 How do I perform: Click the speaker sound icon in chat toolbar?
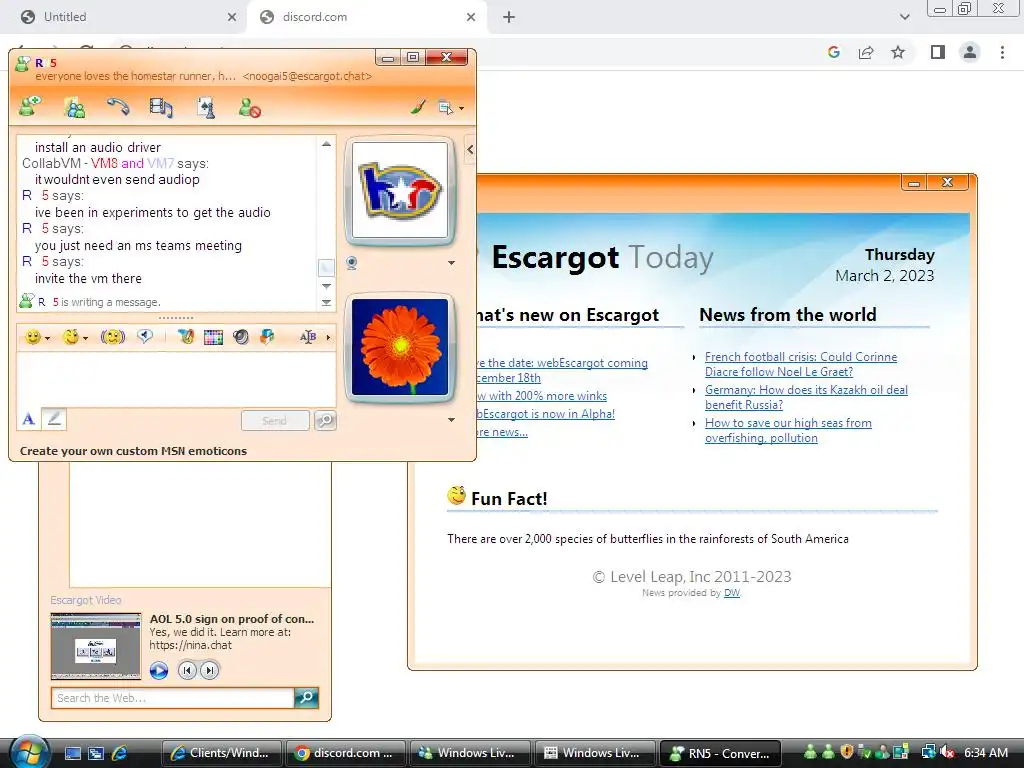point(241,337)
